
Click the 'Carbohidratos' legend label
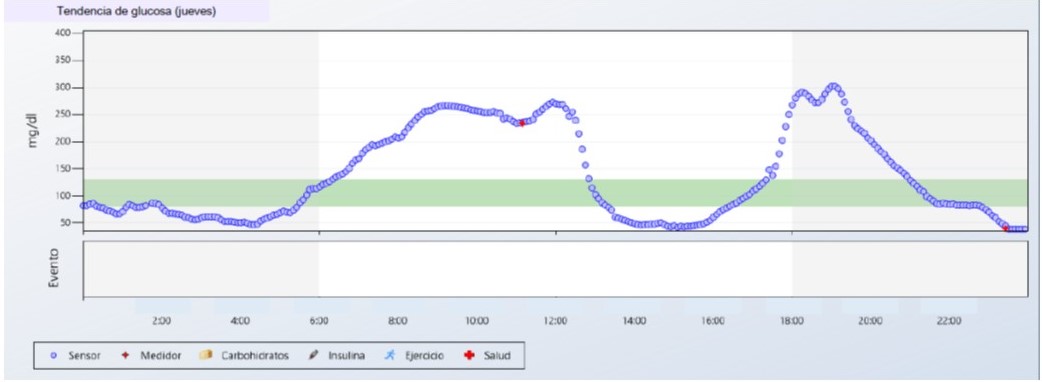coord(255,356)
